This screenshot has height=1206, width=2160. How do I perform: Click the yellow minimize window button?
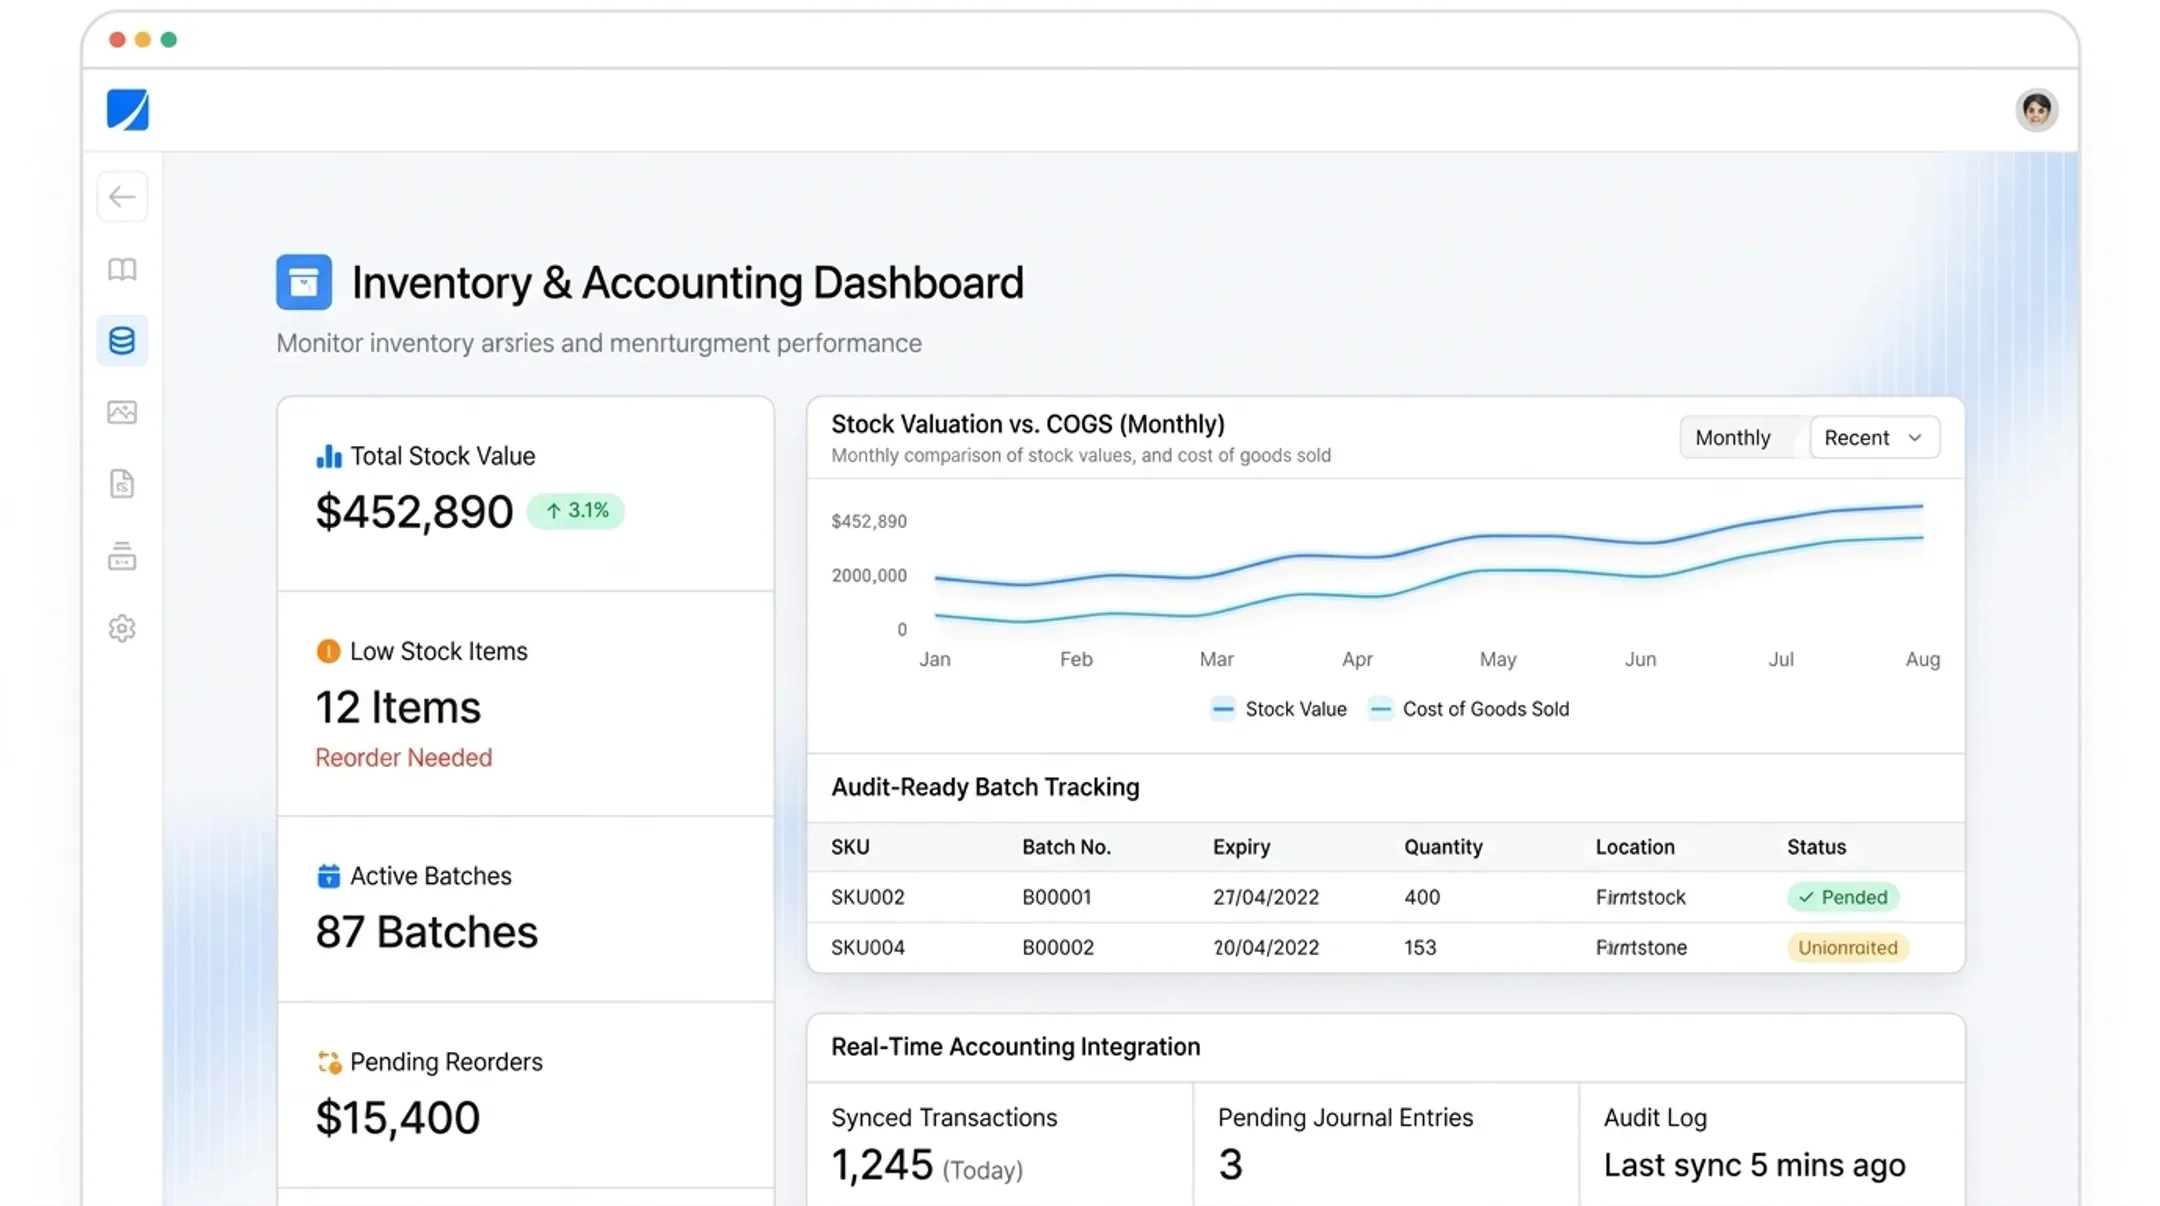pyautogui.click(x=143, y=40)
